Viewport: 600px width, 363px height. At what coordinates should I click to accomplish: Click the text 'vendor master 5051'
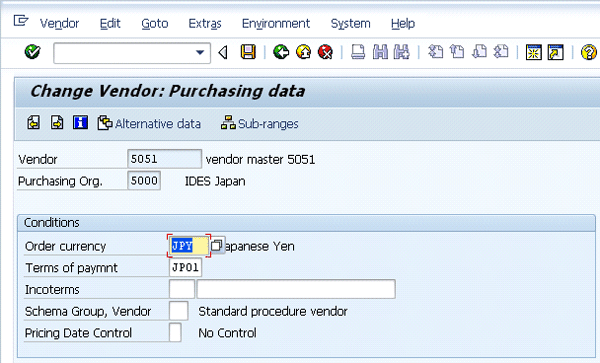(260, 160)
